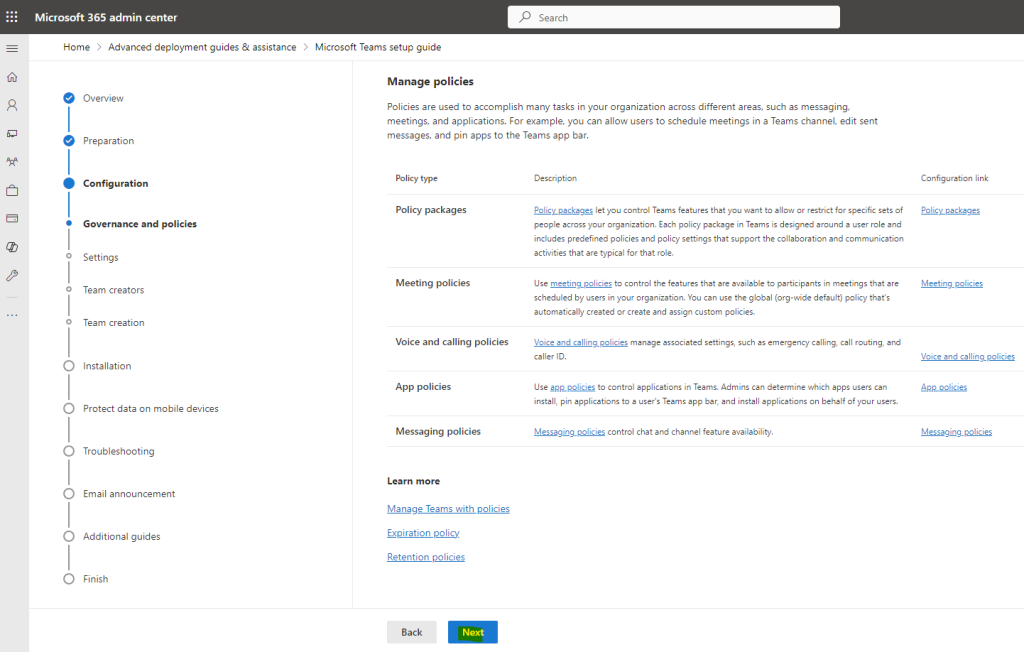Open the Expiration policy link
The image size is (1024, 652).
point(423,533)
